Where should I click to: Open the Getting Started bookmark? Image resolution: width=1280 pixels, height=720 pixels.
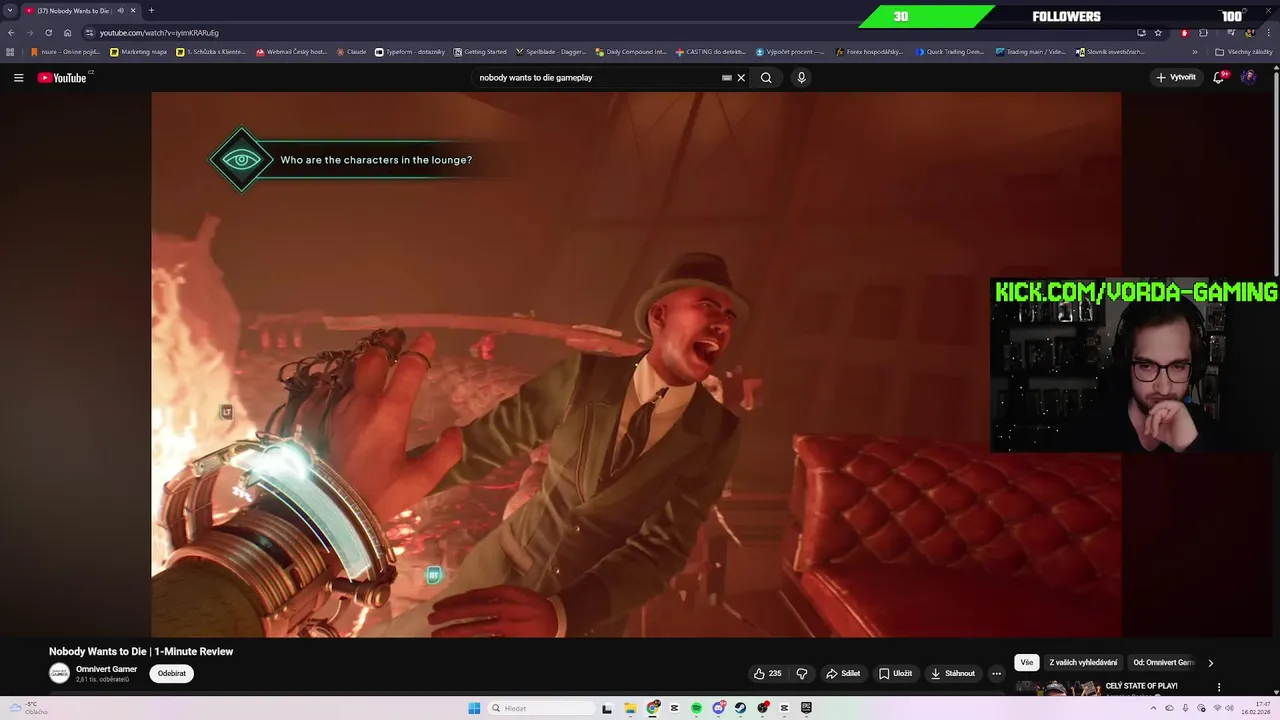480,52
